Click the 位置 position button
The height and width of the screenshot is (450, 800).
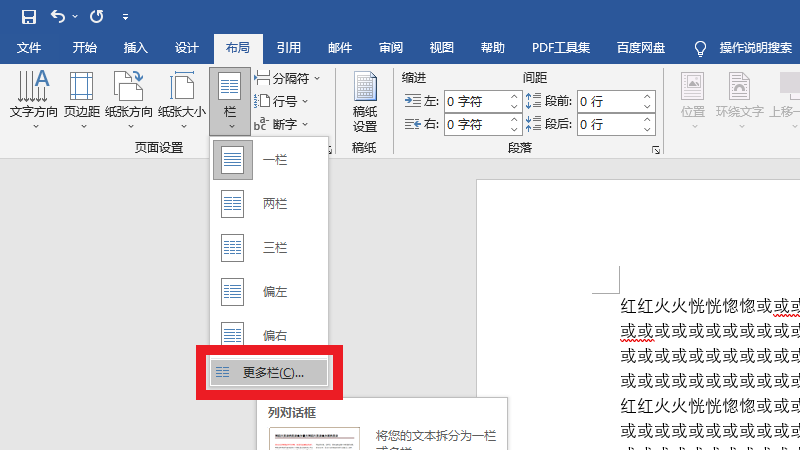tap(692, 99)
